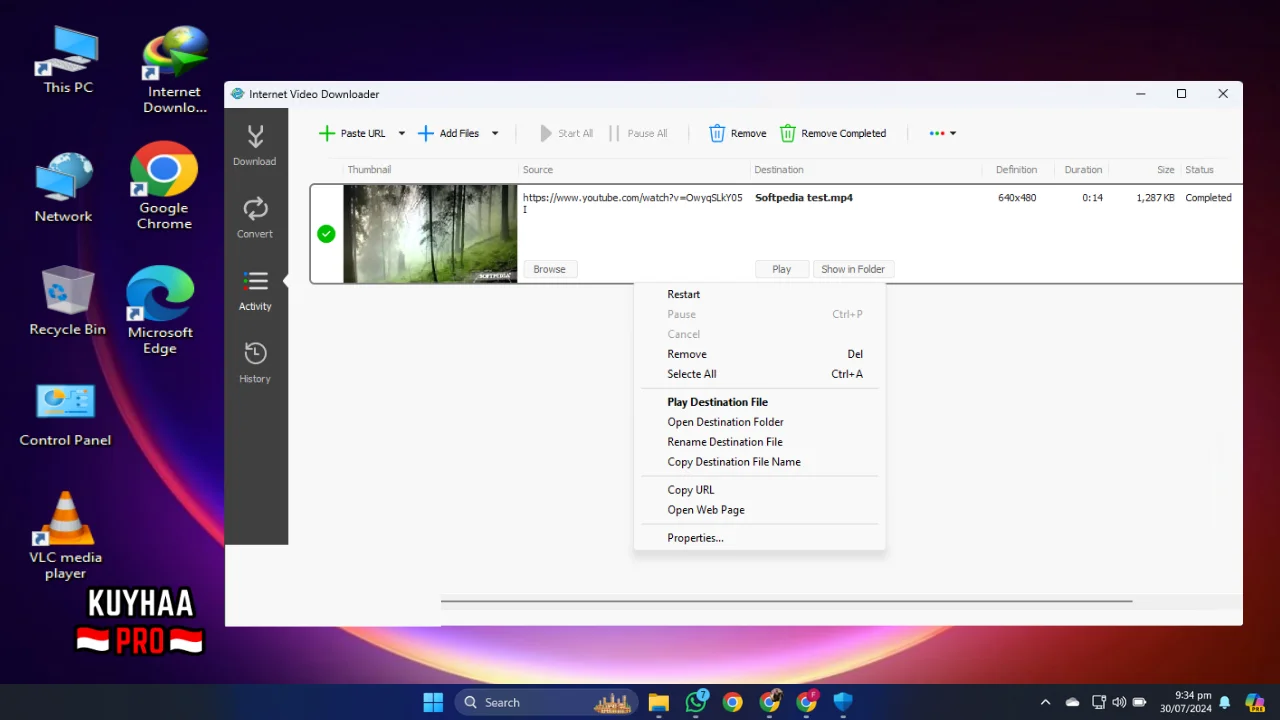Open Windows Security shield in taskbar
This screenshot has width=1280, height=720.
coord(843,702)
